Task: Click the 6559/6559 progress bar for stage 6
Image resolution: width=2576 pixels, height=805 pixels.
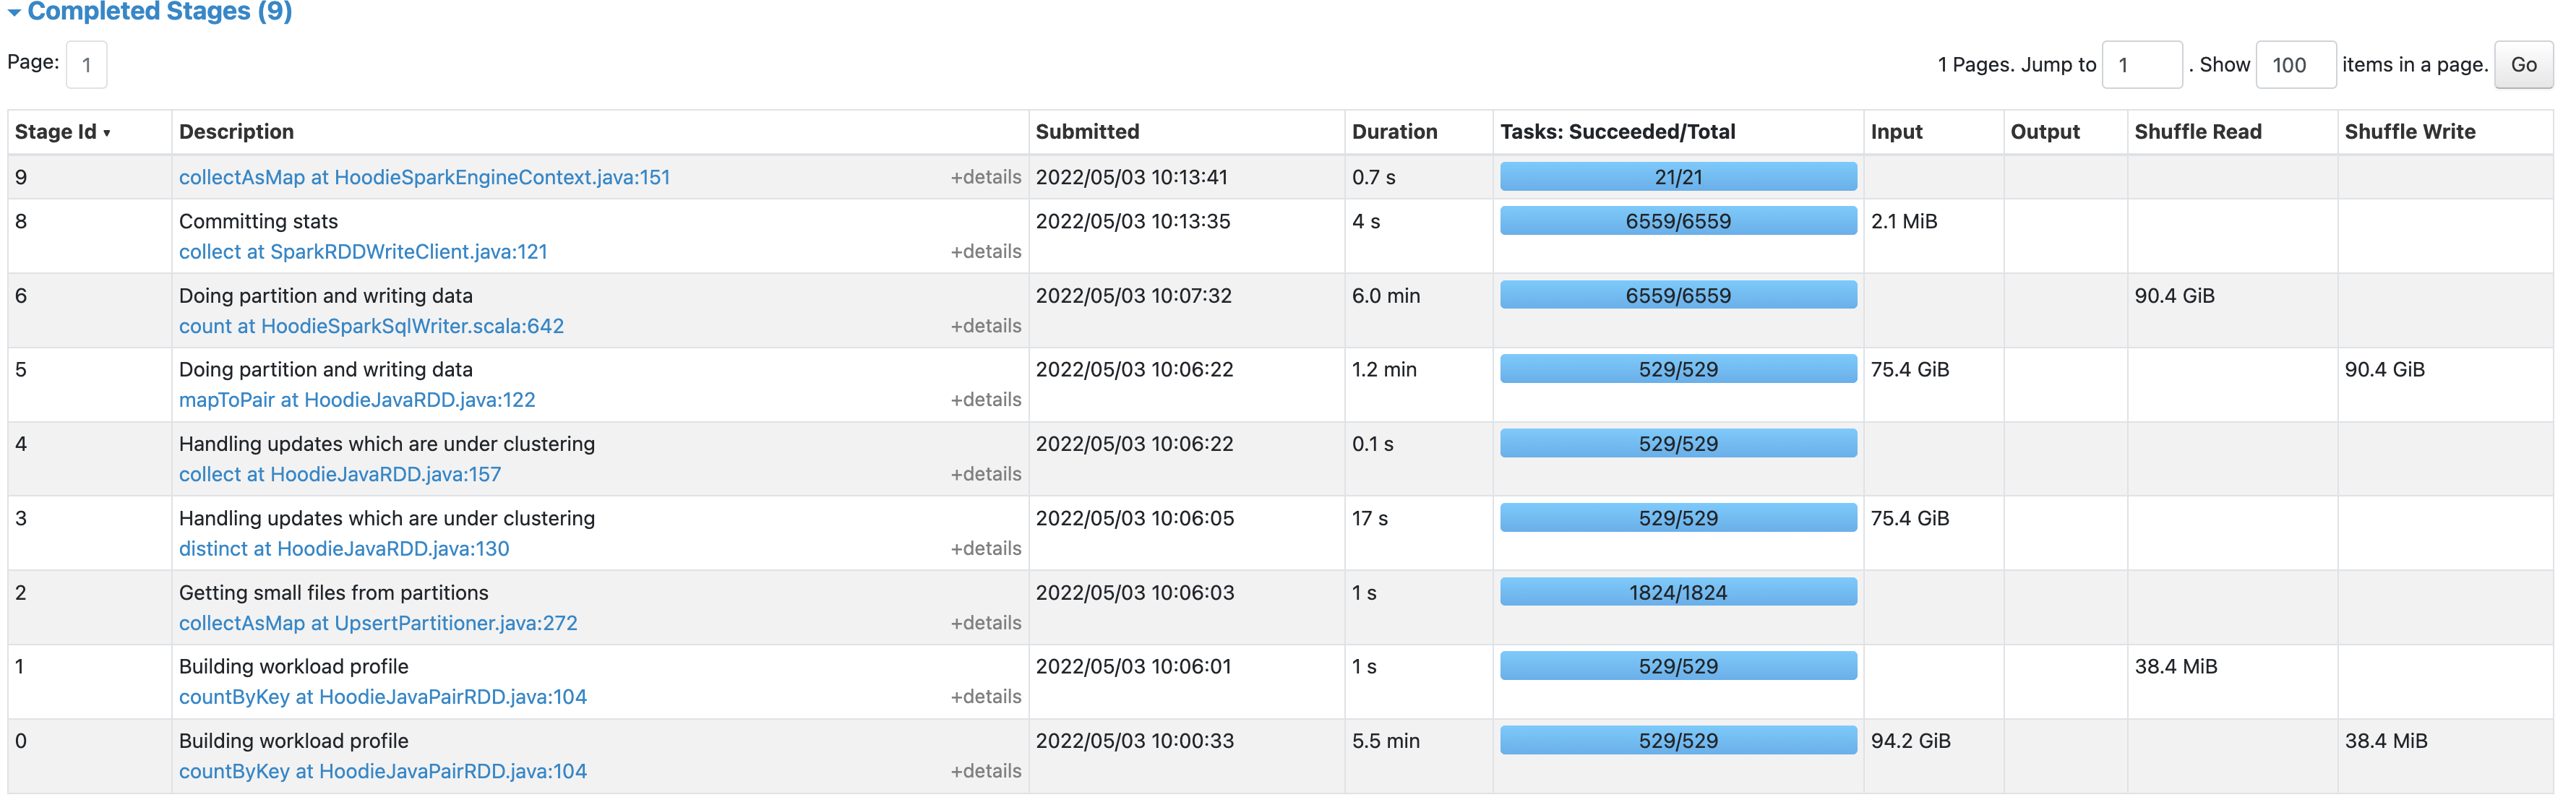Action: click(x=1677, y=295)
